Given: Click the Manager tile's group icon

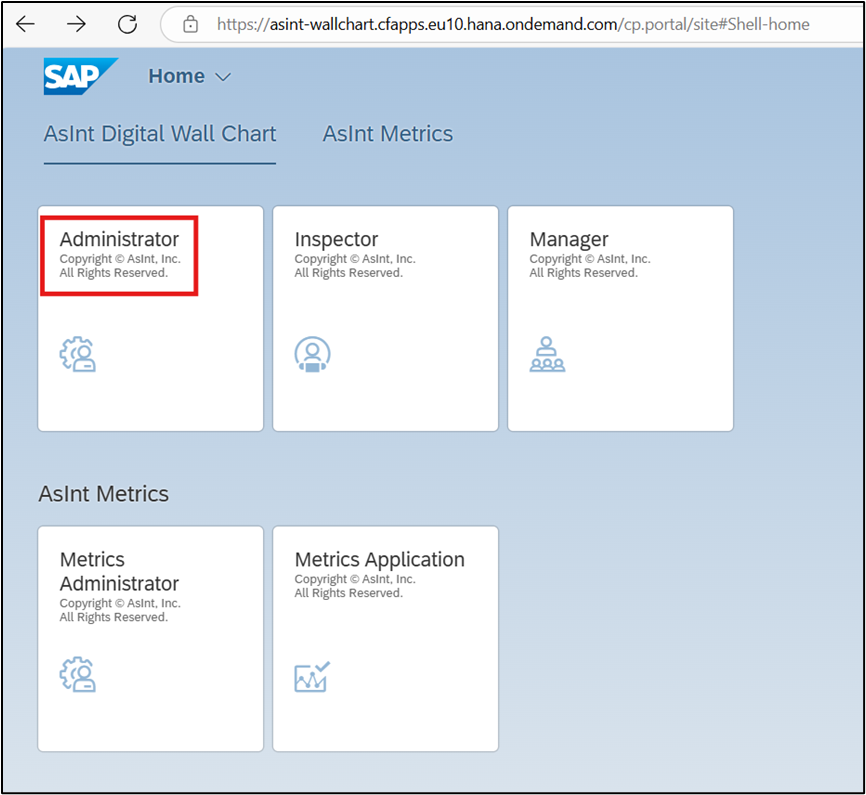Looking at the screenshot, I should click(547, 354).
